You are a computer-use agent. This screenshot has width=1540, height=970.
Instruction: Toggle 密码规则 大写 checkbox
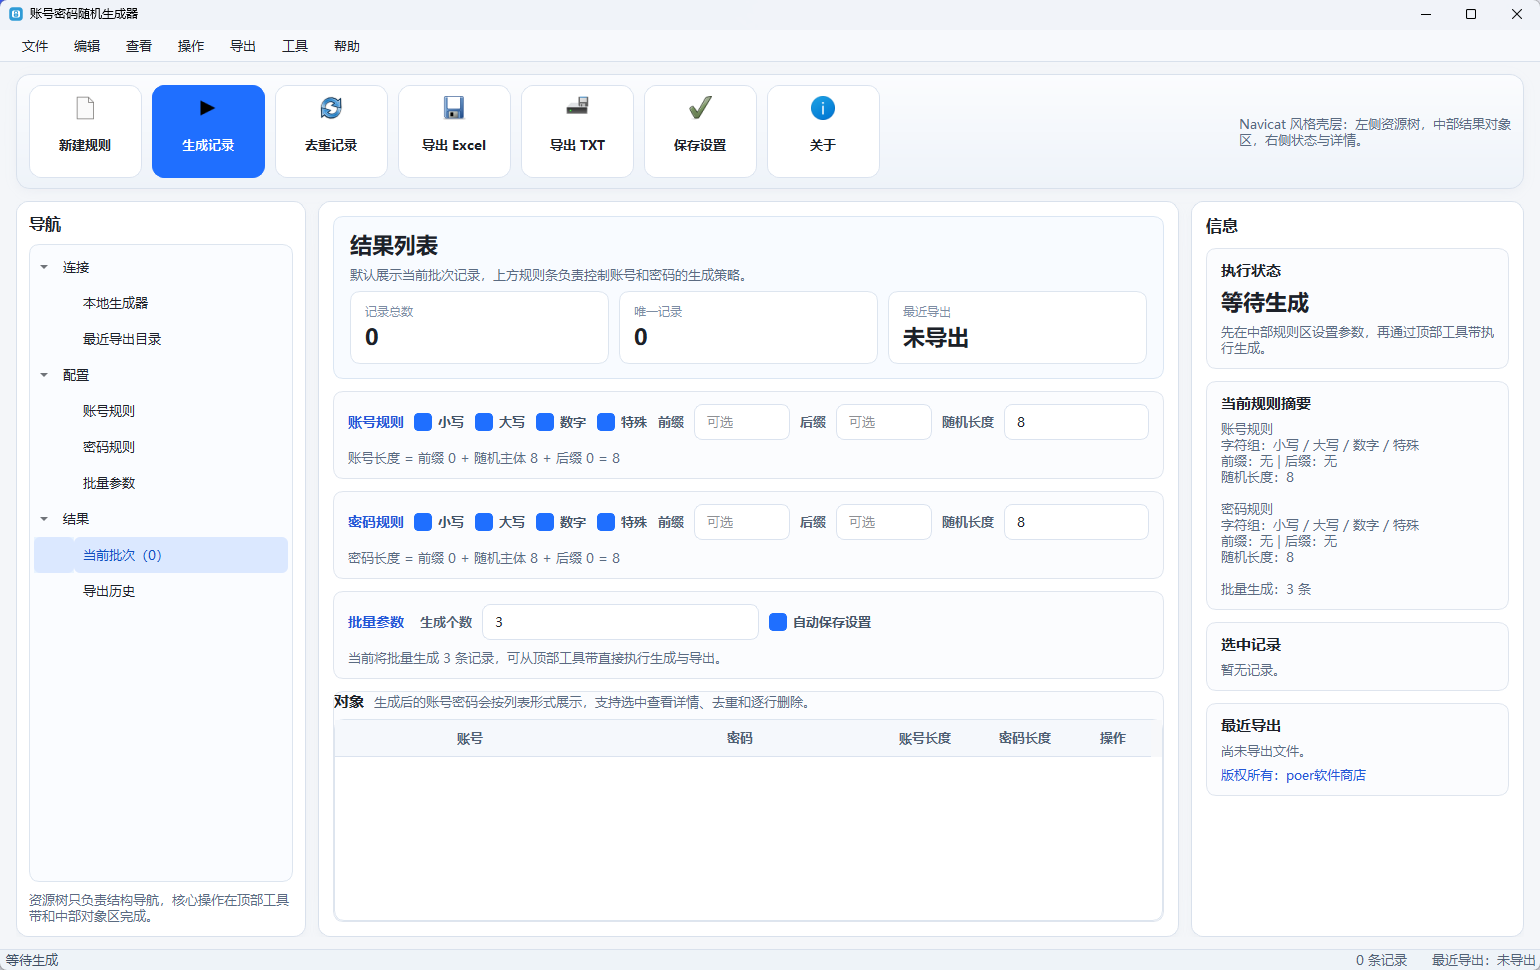point(484,522)
